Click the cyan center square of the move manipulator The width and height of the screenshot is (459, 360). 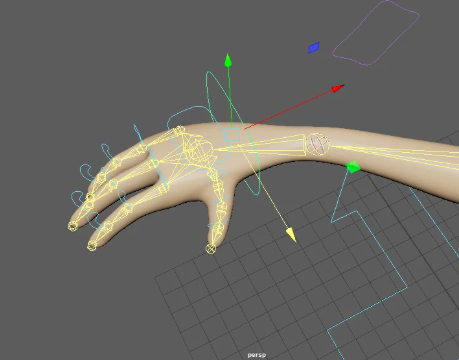click(x=232, y=134)
